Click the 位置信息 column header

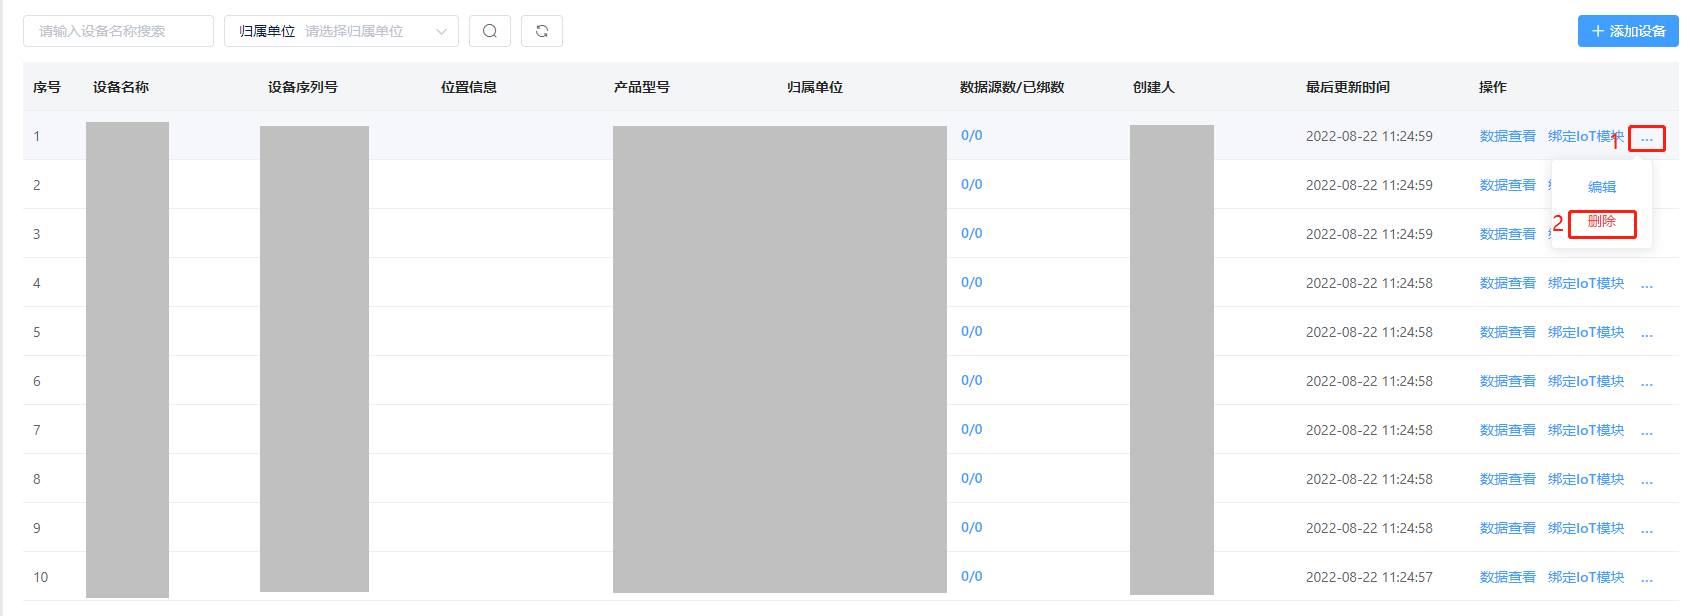469,87
